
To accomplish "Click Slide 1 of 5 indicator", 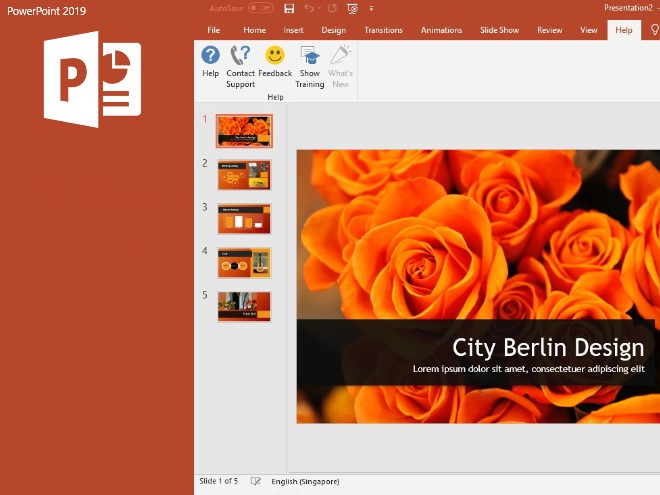I will pos(219,481).
